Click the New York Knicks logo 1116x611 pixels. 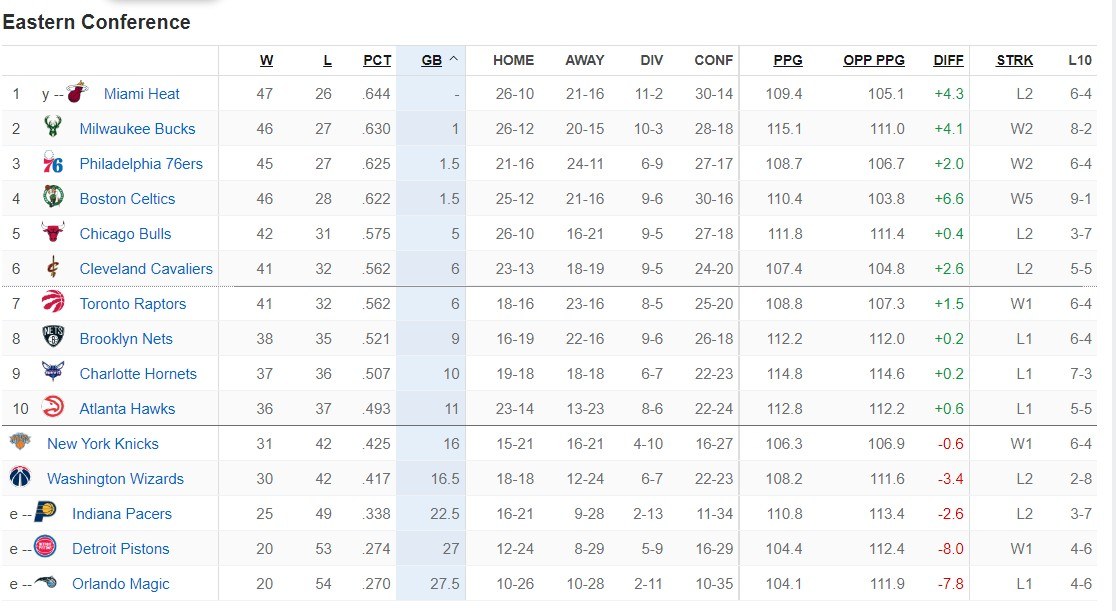[x=20, y=443]
